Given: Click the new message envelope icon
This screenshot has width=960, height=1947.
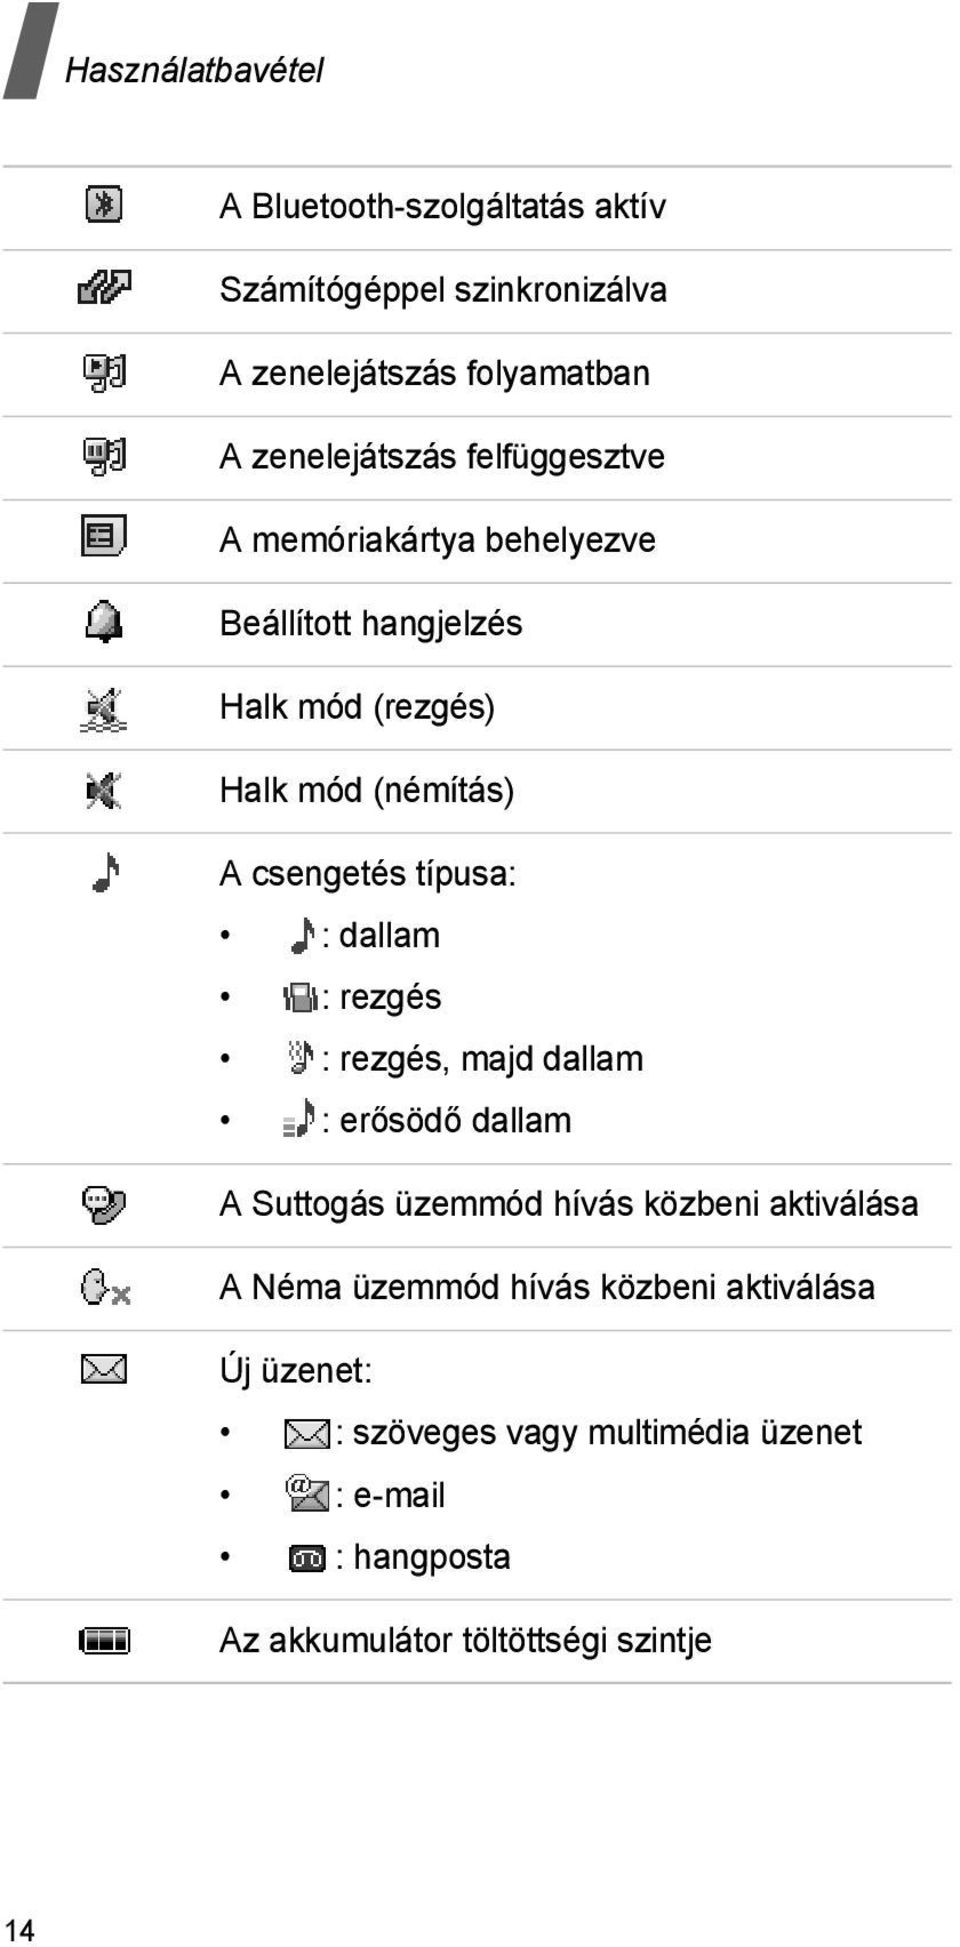Looking at the screenshot, I should point(104,1369).
